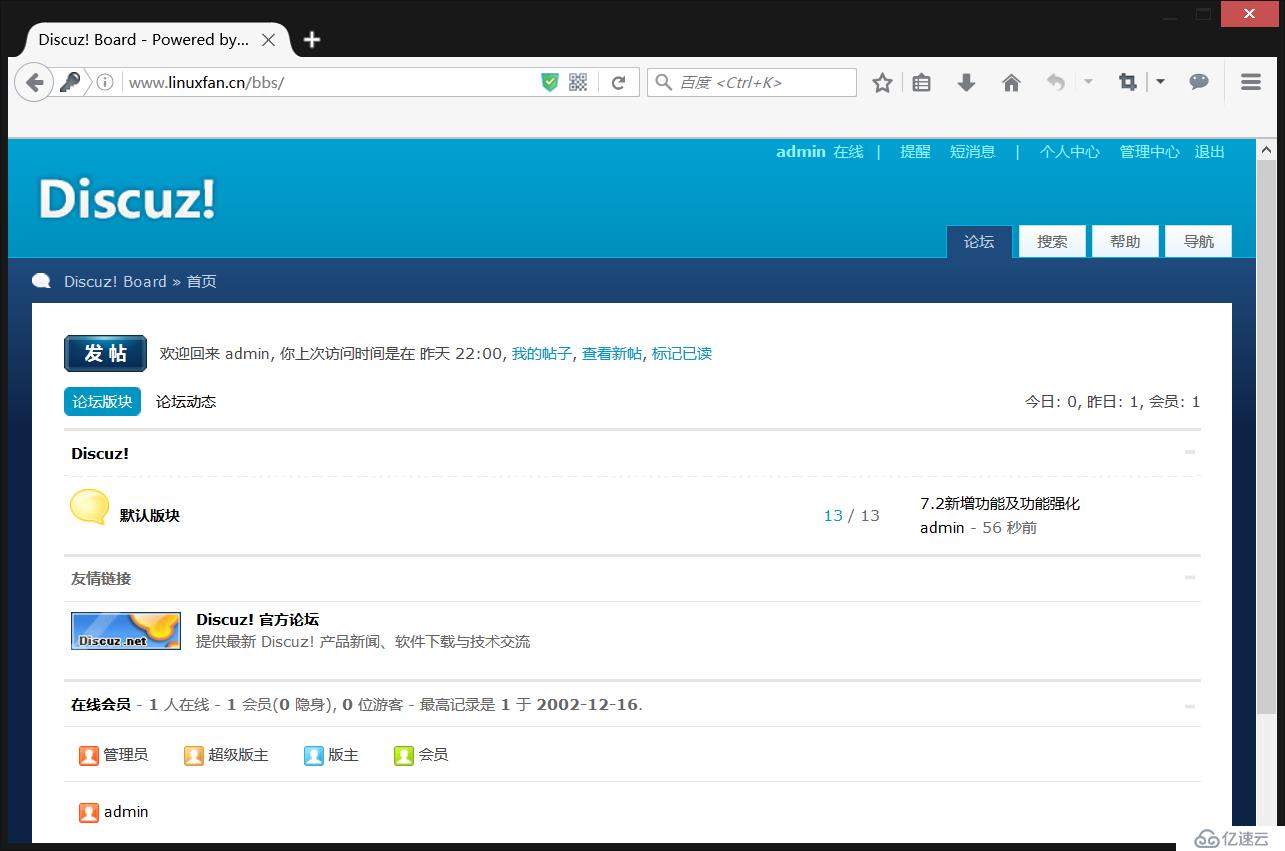Select the 论坛 navigation tab

(979, 241)
